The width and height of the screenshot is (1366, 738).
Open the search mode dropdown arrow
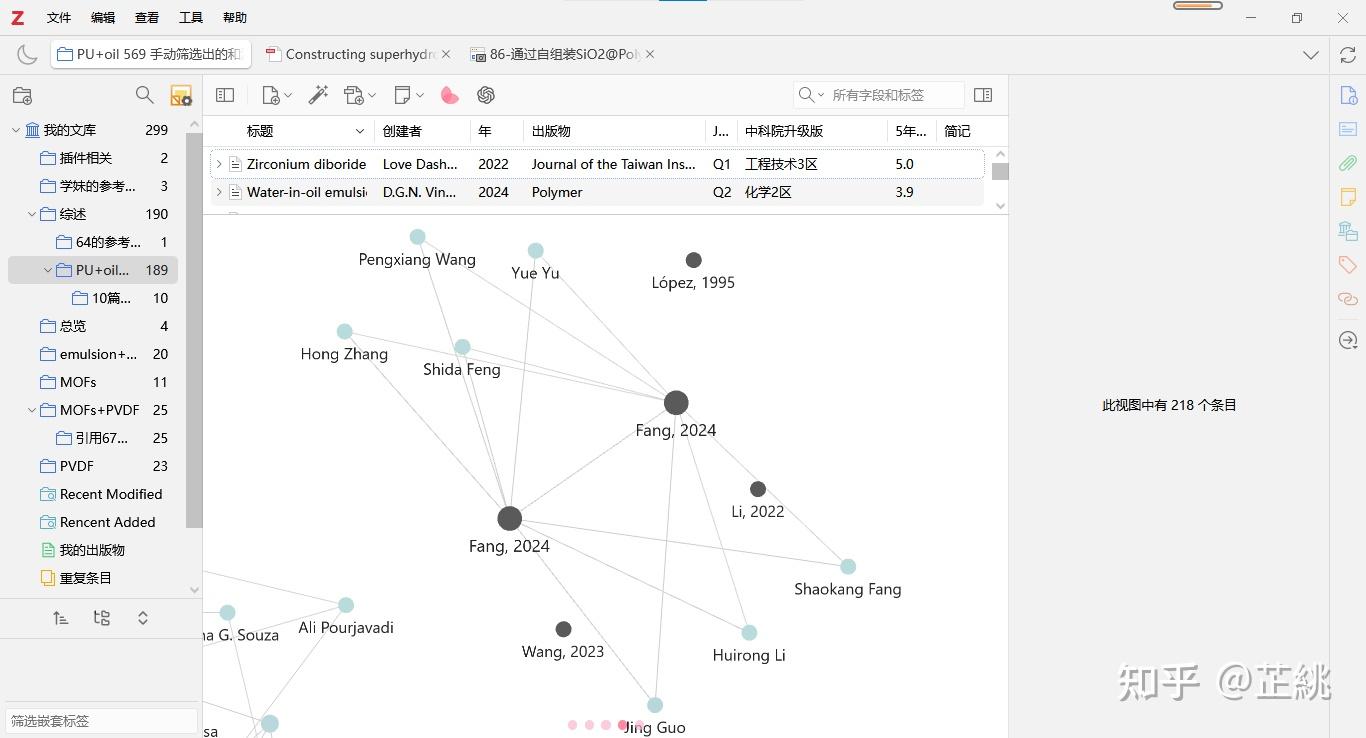click(821, 95)
